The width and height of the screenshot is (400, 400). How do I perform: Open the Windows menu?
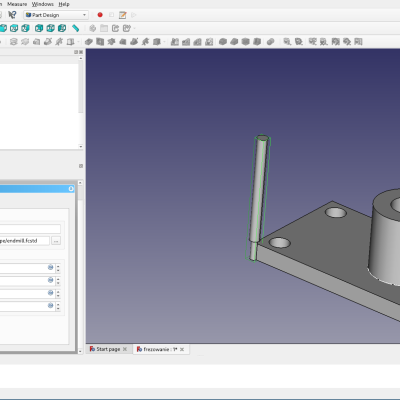pos(43,4)
